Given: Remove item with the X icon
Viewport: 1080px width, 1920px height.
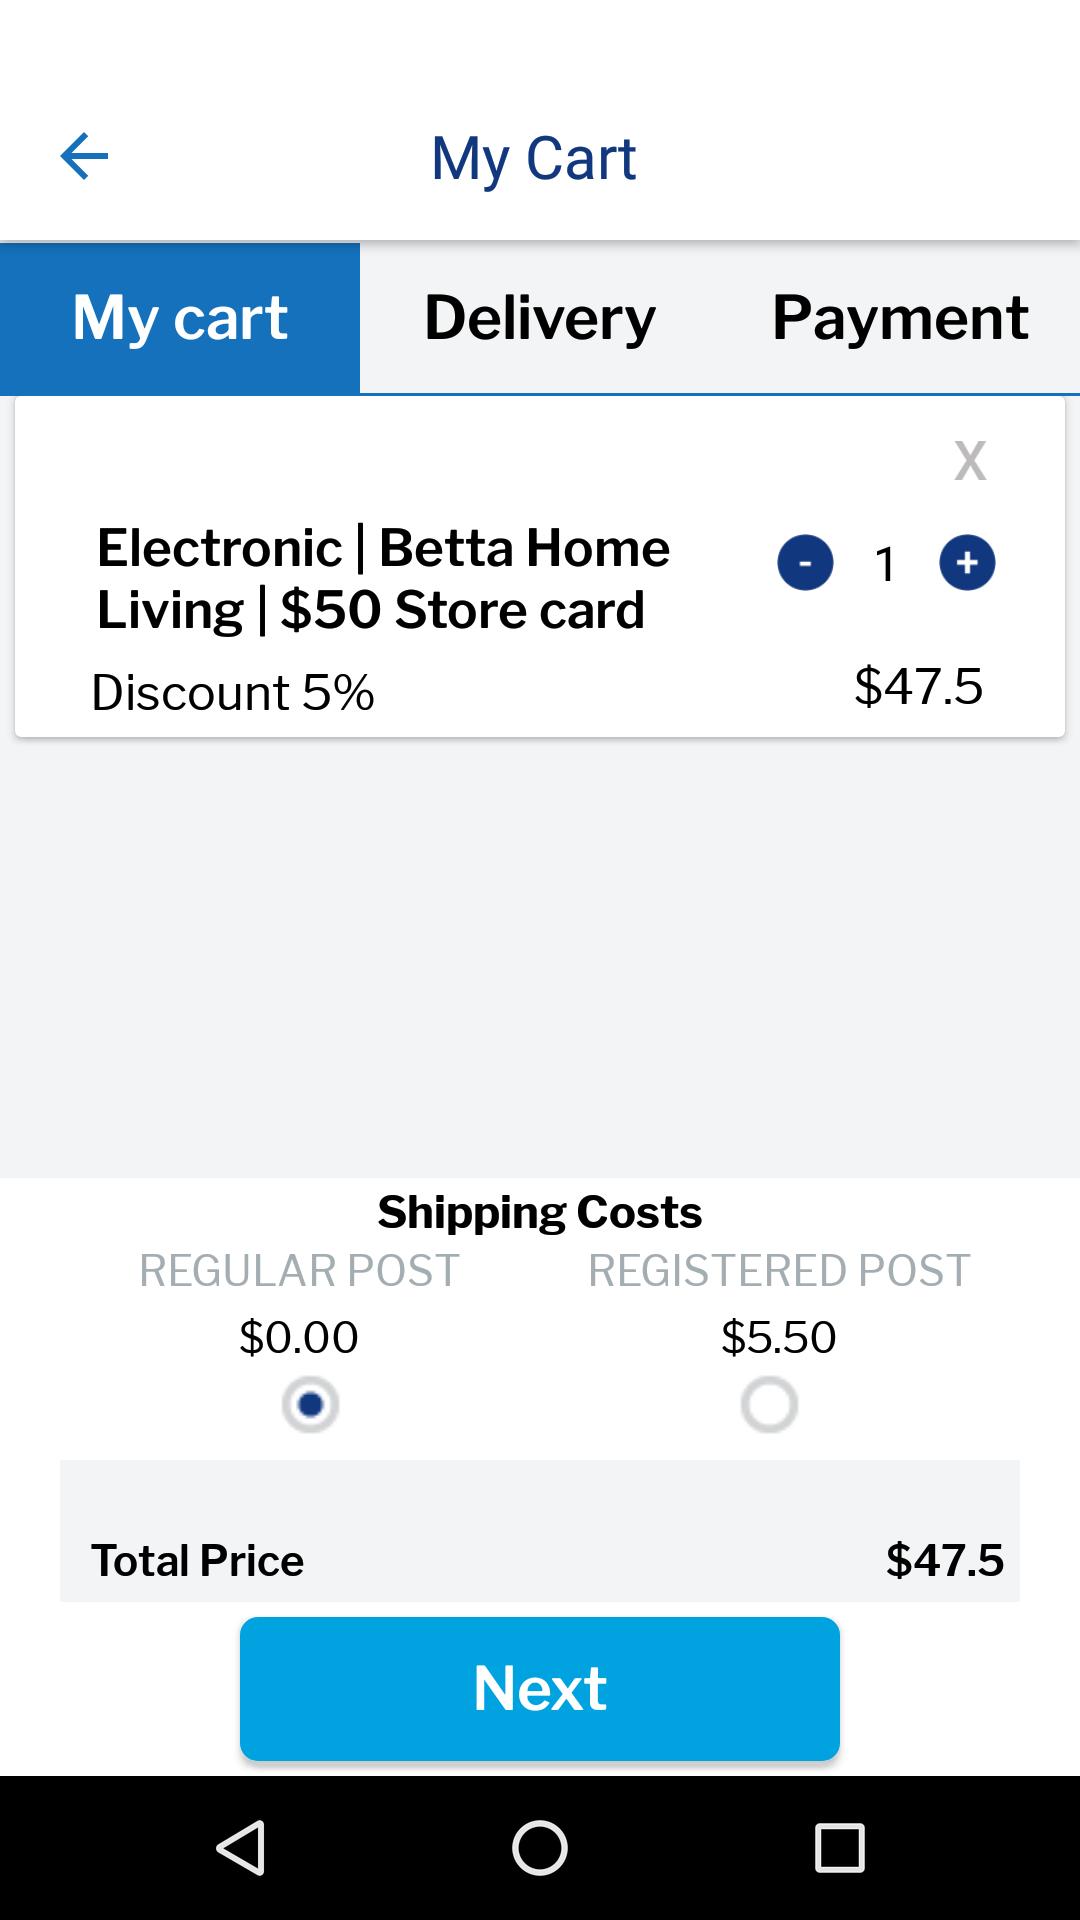Looking at the screenshot, I should pyautogui.click(x=969, y=460).
